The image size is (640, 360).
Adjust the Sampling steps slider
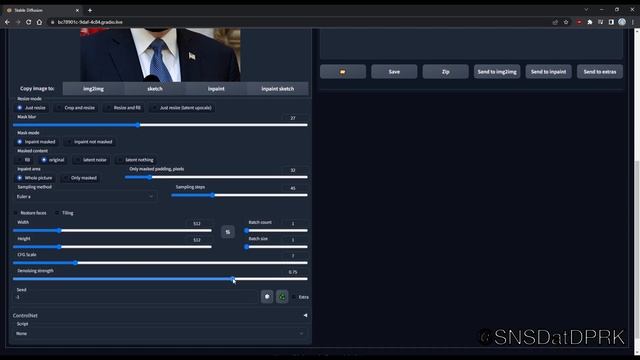(239, 195)
